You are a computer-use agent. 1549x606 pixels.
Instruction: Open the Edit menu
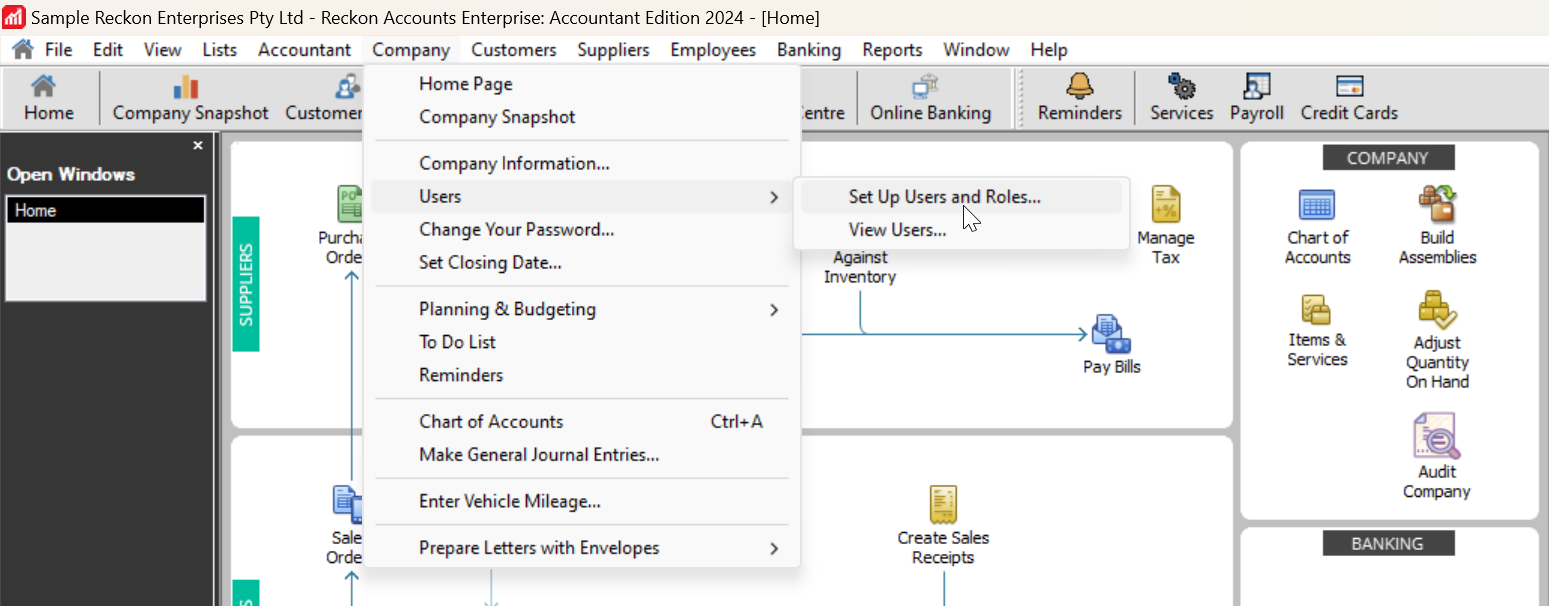(x=108, y=49)
